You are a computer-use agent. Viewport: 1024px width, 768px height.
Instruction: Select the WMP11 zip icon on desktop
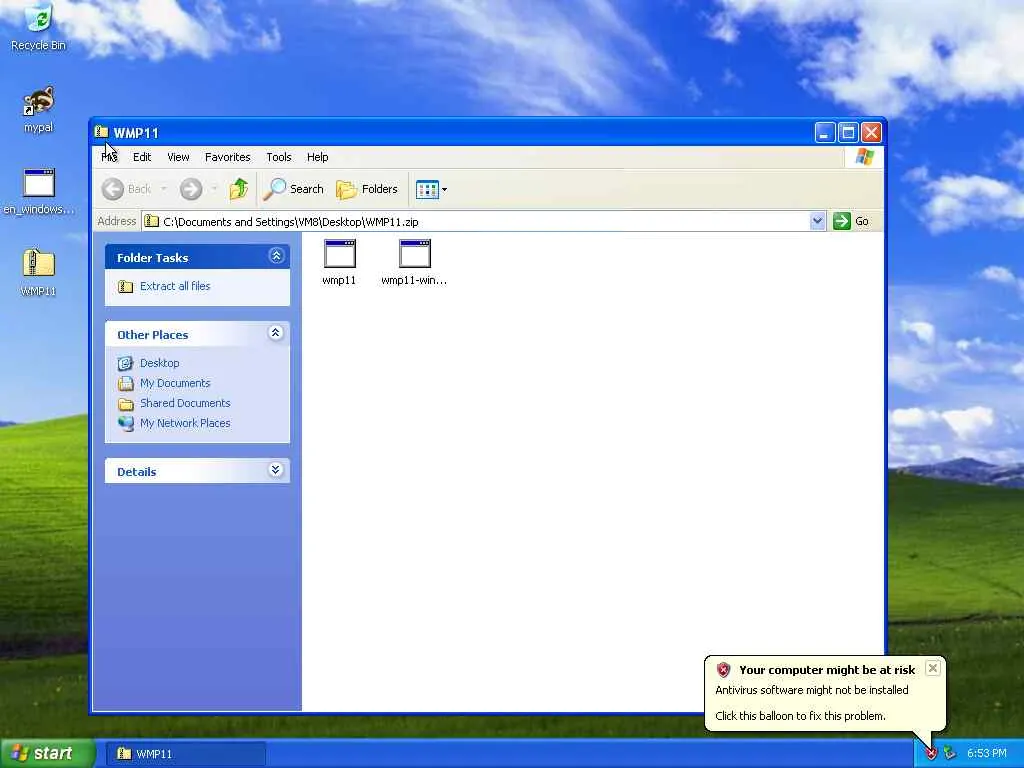[38, 273]
